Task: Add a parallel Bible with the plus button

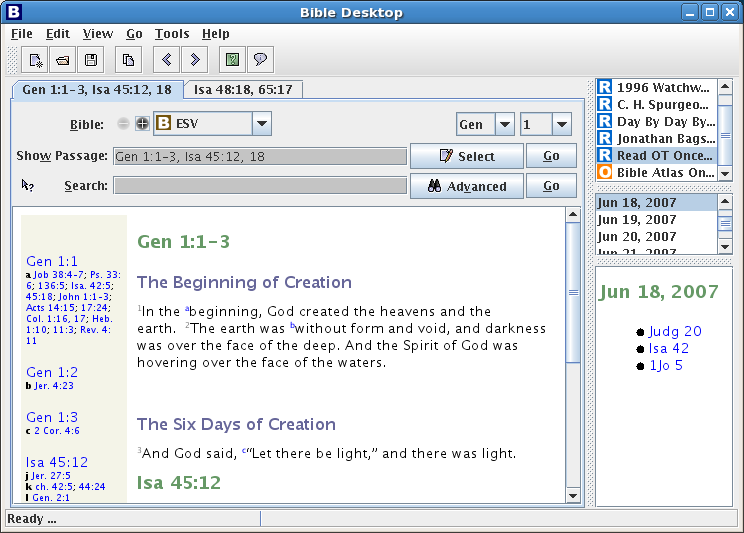Action: 142,124
